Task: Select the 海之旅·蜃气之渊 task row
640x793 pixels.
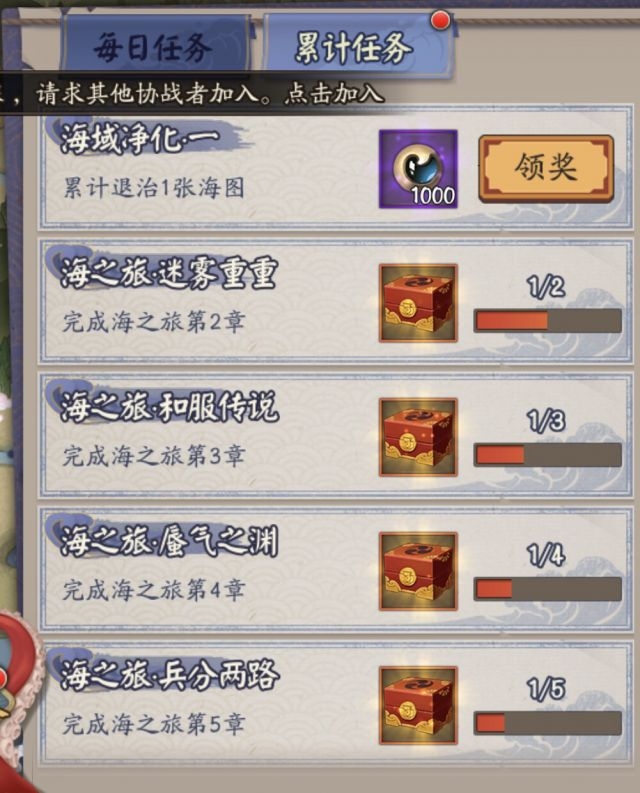Action: pos(336,570)
